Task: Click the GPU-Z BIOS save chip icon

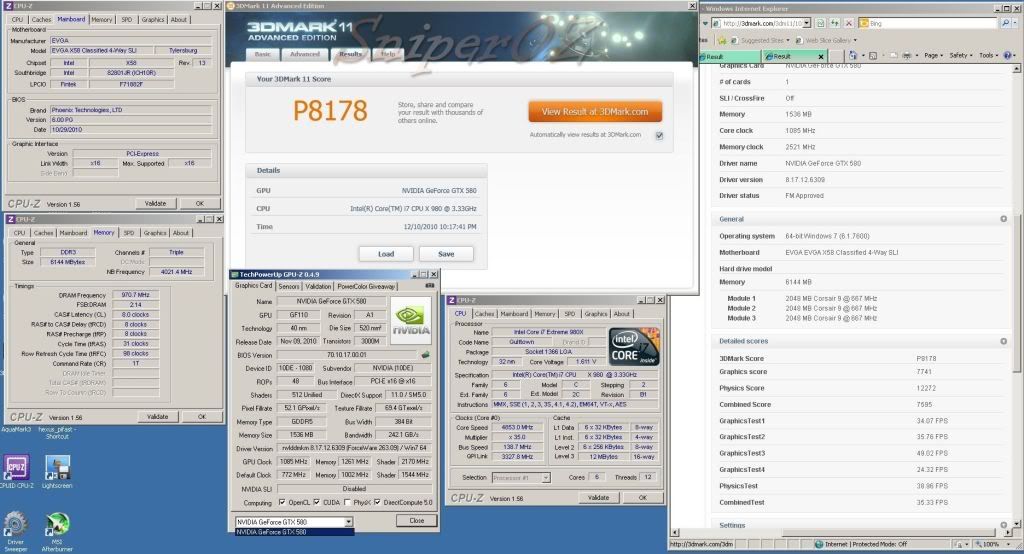Action: click(426, 354)
